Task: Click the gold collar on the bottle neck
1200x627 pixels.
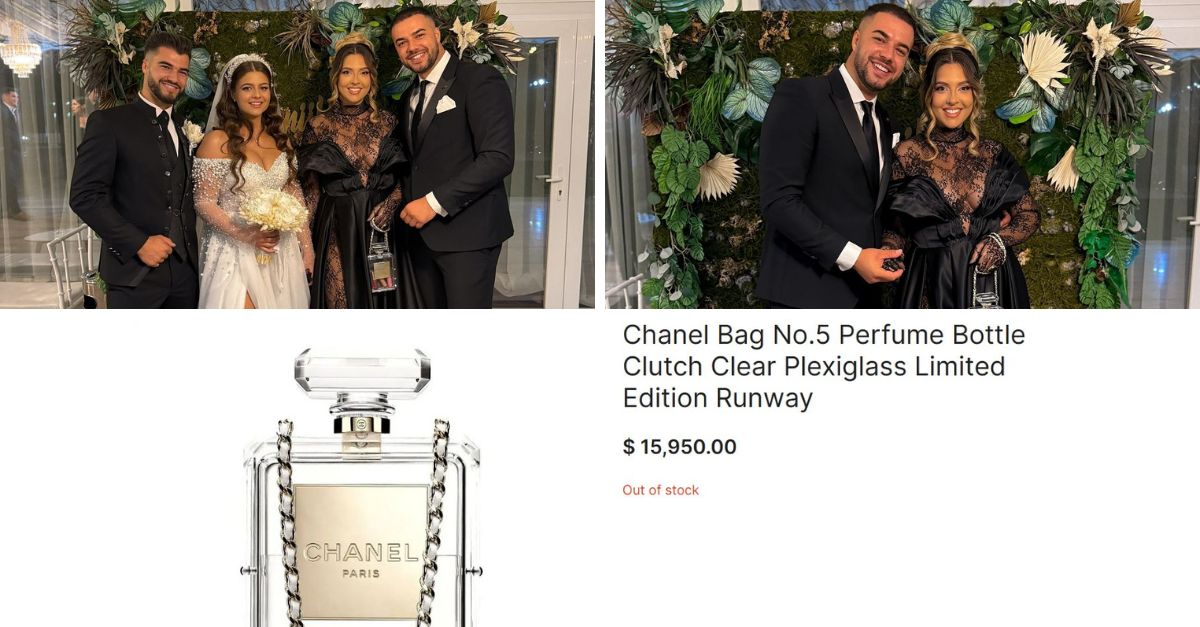Action: [361, 426]
